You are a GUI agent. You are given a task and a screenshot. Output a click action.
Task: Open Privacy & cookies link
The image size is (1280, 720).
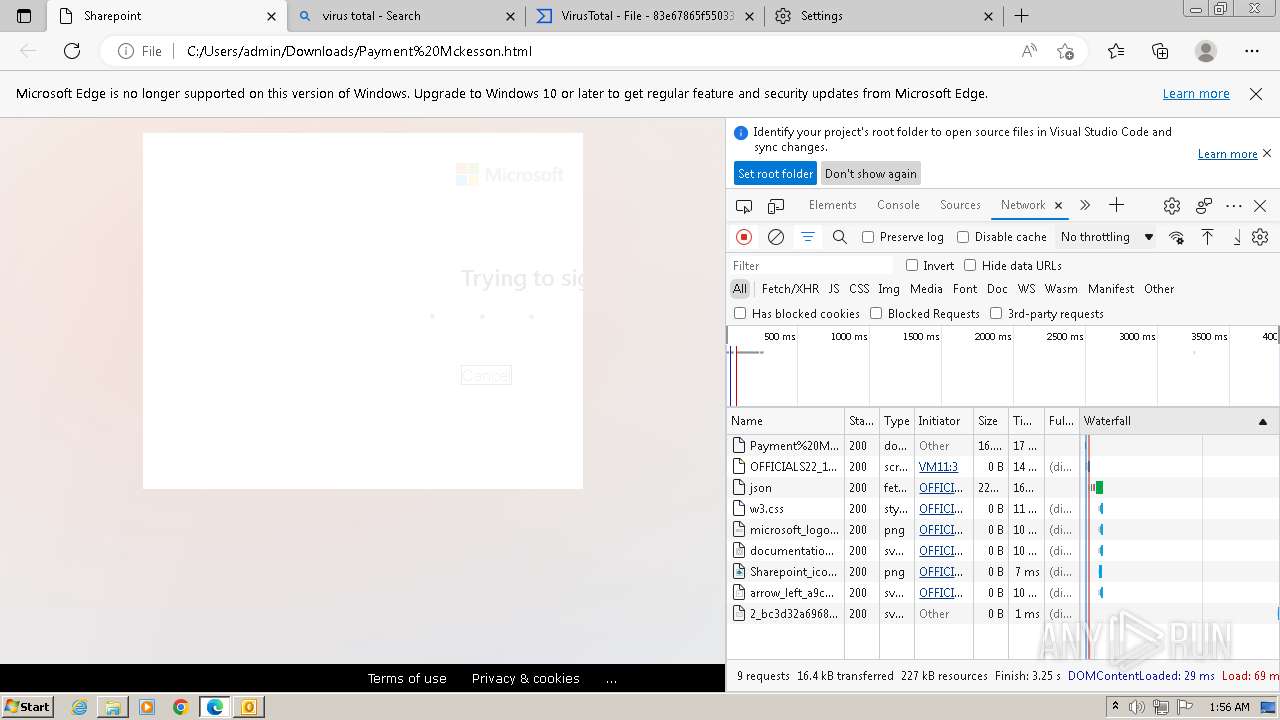[526, 679]
